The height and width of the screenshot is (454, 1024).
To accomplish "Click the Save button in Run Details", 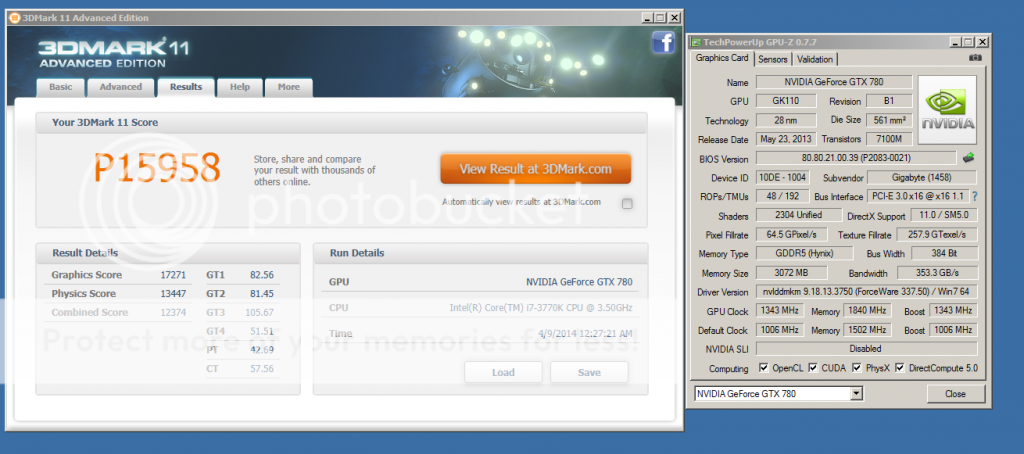I will [589, 372].
